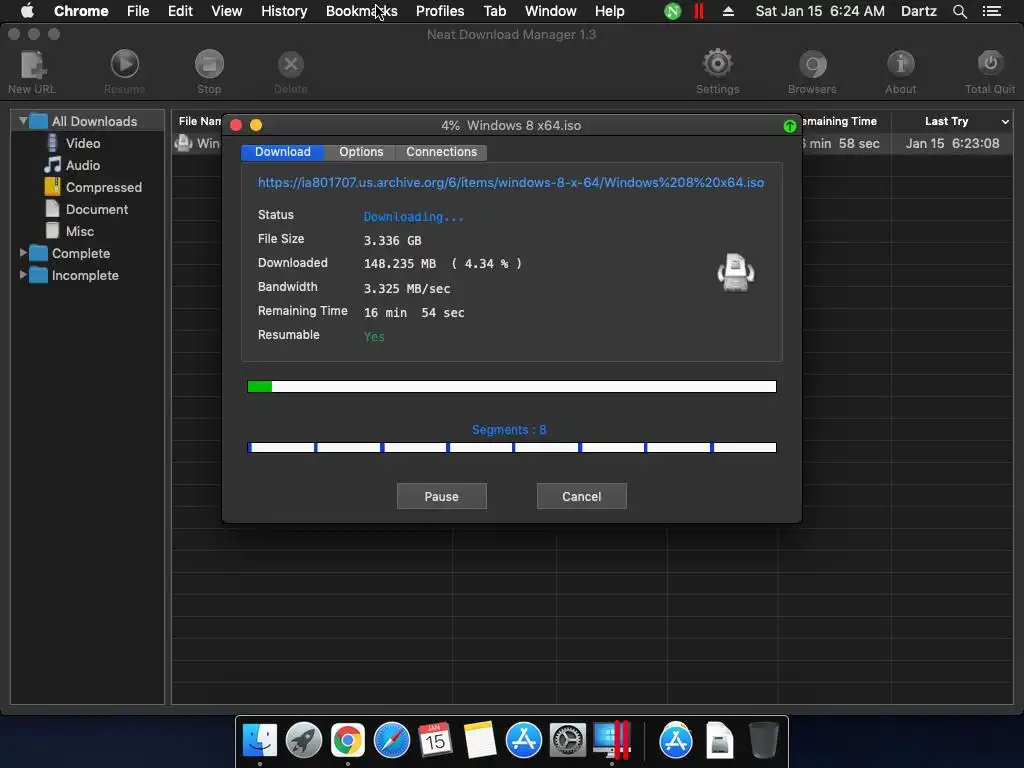
Task: Open the Apple menu
Action: tap(27, 11)
